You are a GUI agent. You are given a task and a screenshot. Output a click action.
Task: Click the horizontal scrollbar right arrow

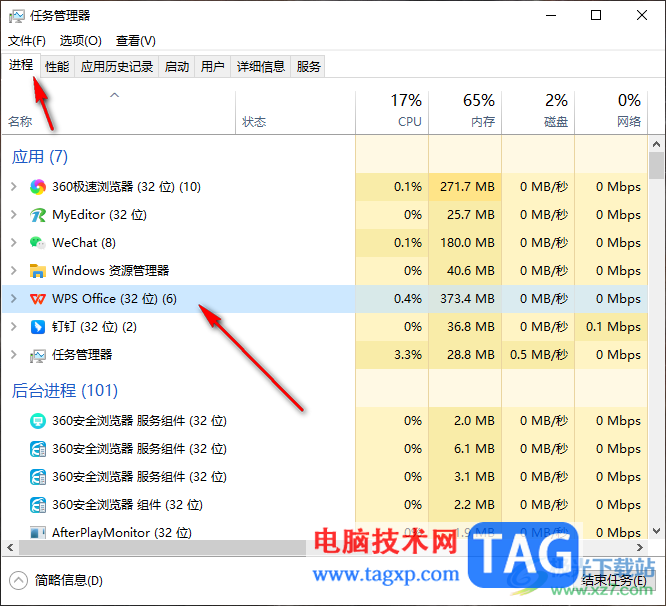tap(640, 548)
